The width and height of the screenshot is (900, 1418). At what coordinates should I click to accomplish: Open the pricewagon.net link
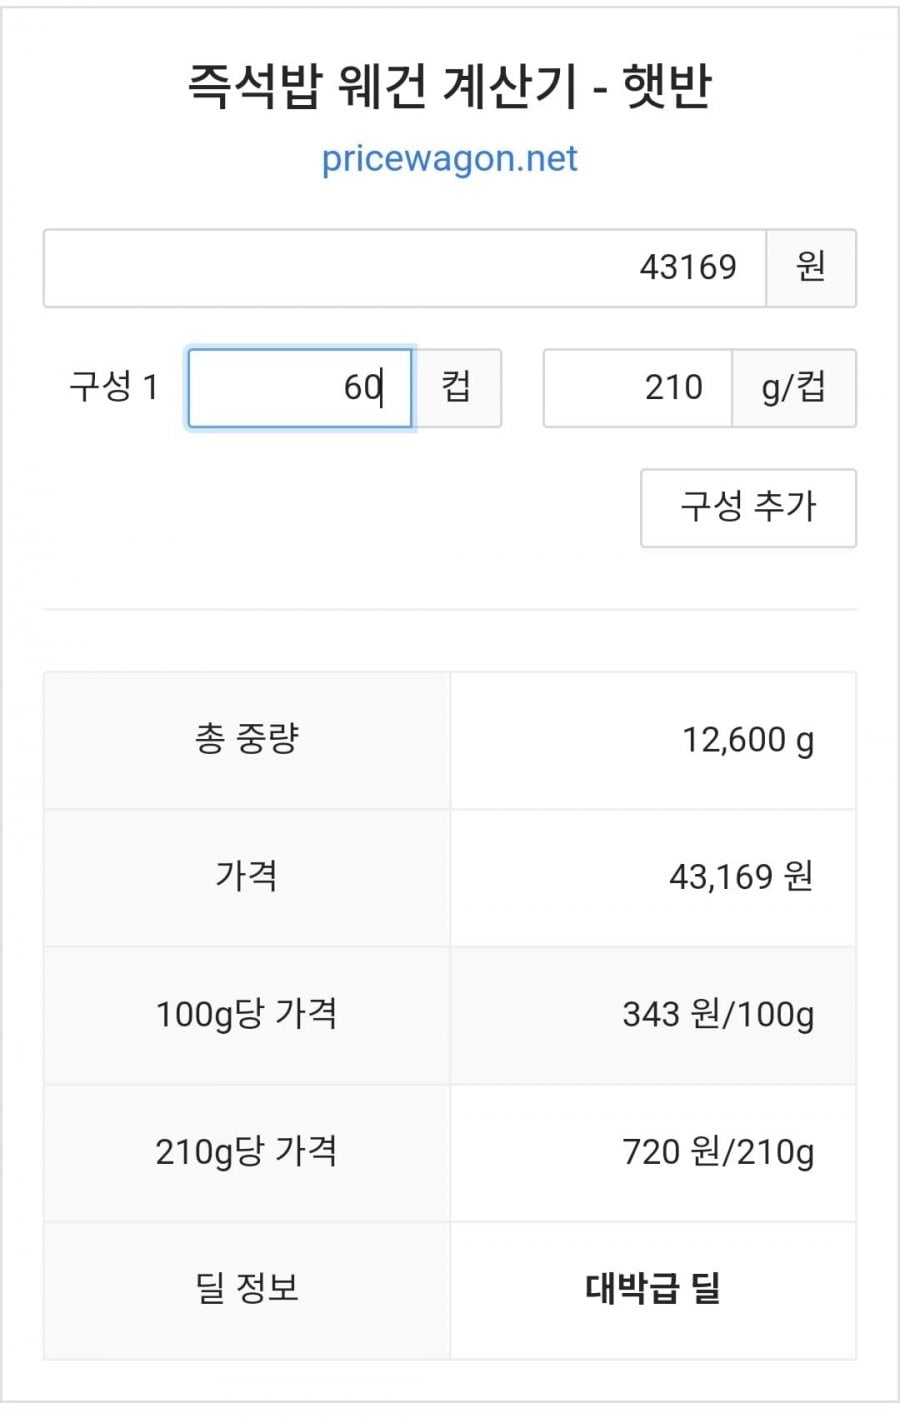click(x=449, y=159)
